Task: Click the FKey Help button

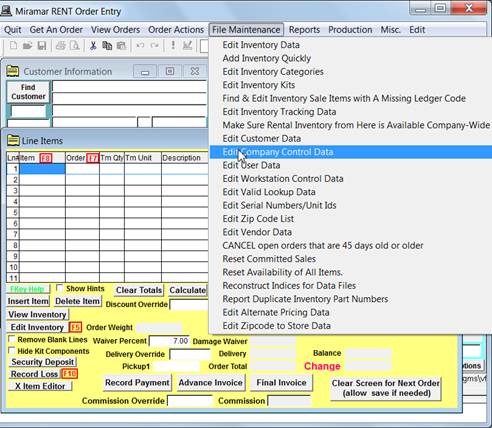Action: pos(28,289)
